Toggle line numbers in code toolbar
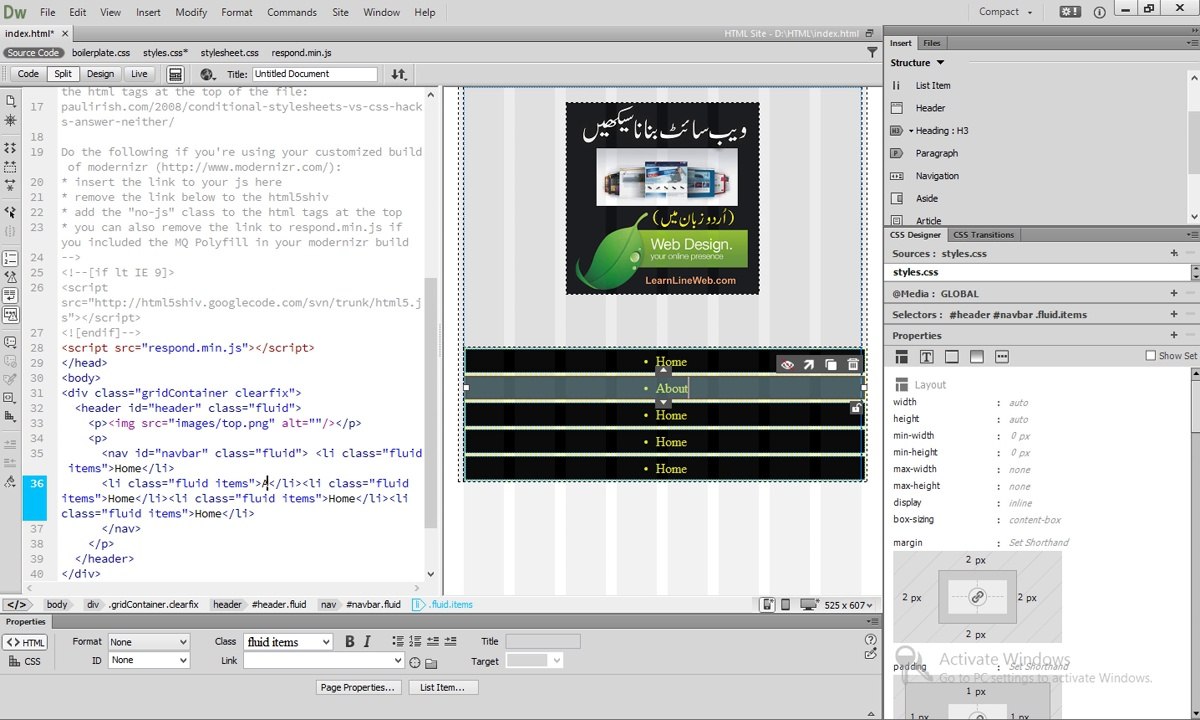This screenshot has height=720, width=1200. [x=10, y=259]
